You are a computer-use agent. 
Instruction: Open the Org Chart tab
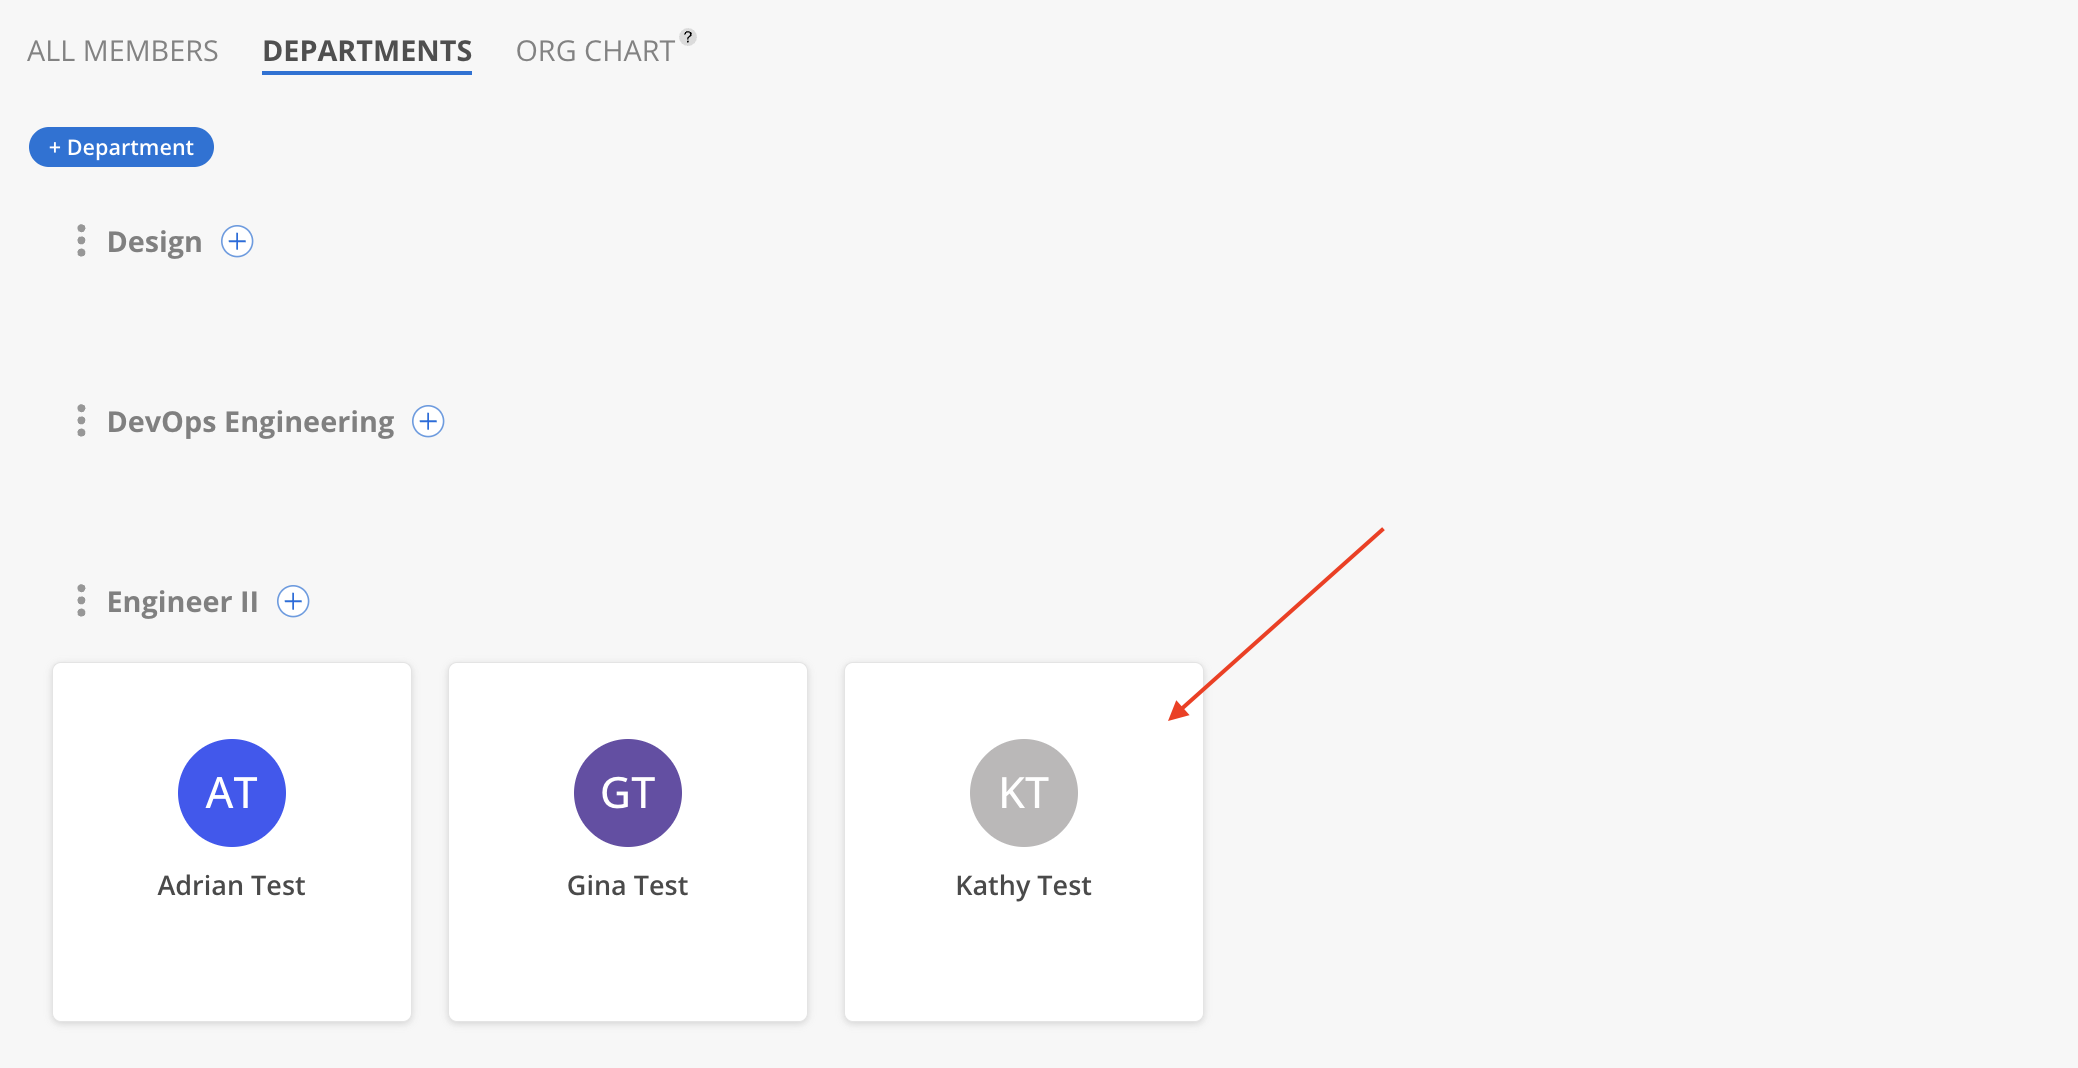click(595, 51)
